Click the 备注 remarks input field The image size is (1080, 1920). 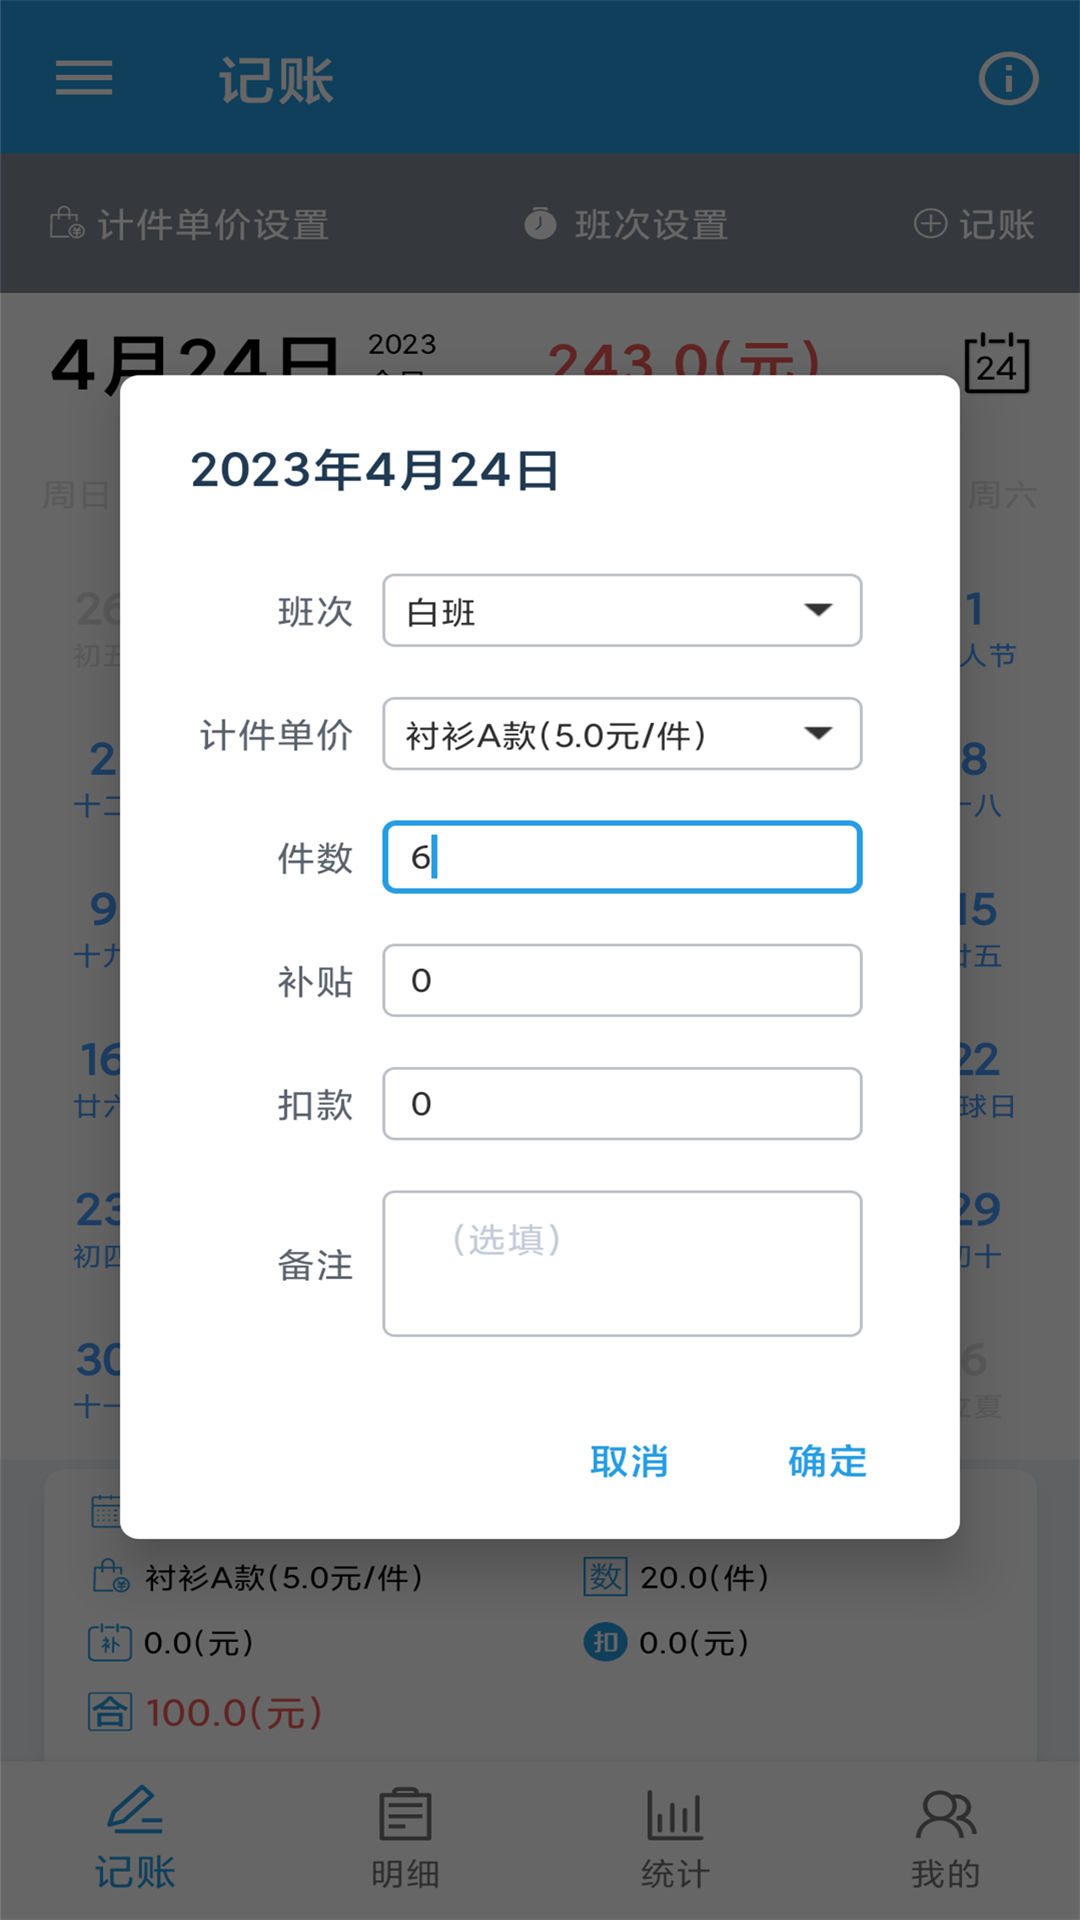620,1263
